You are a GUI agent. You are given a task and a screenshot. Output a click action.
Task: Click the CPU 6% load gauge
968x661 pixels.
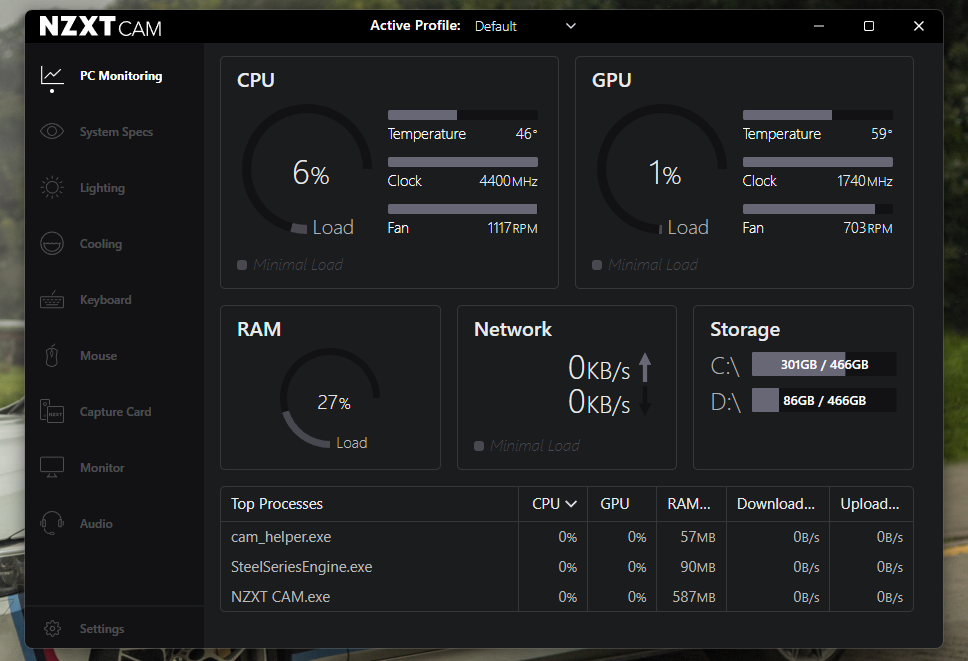307,169
